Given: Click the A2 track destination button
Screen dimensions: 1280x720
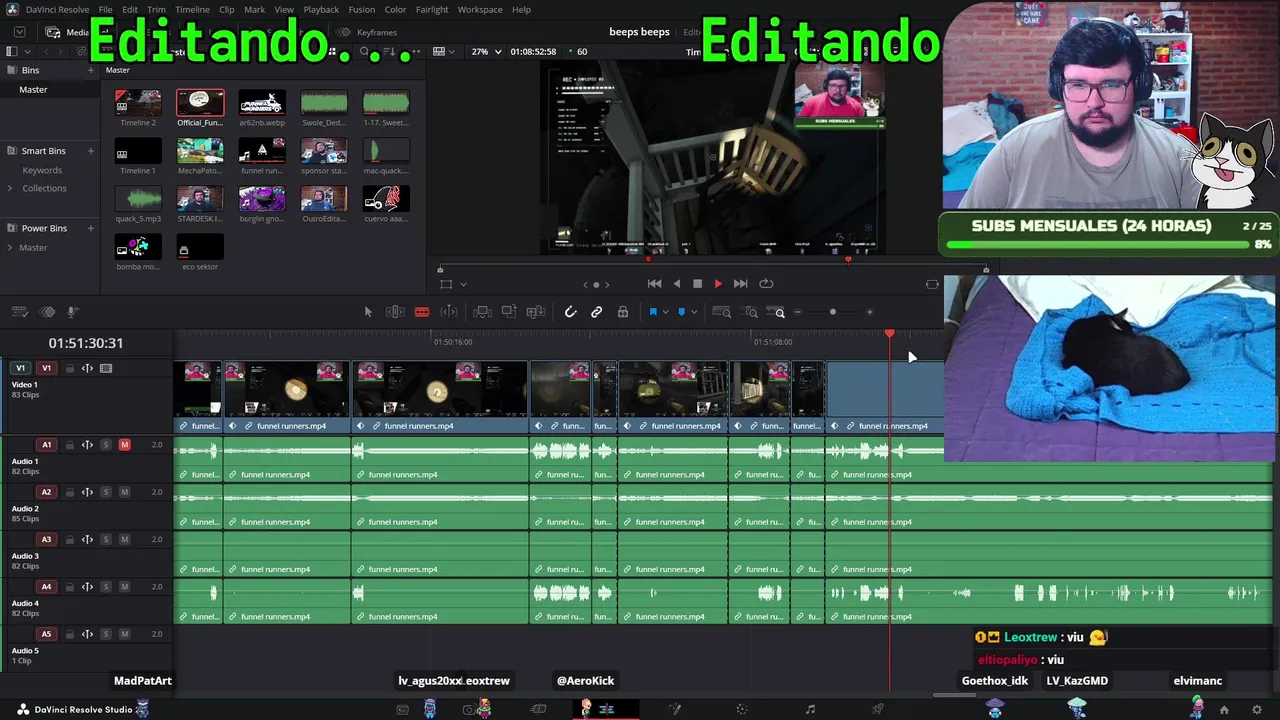Looking at the screenshot, I should click(x=46, y=492).
